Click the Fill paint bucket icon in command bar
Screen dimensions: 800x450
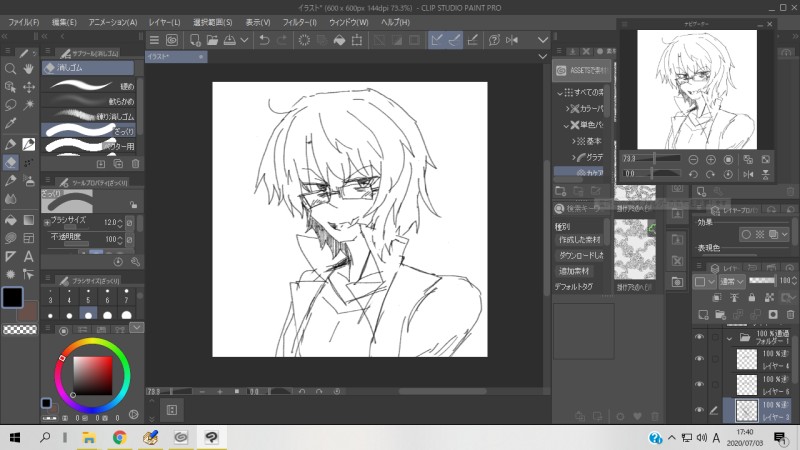click(339, 40)
